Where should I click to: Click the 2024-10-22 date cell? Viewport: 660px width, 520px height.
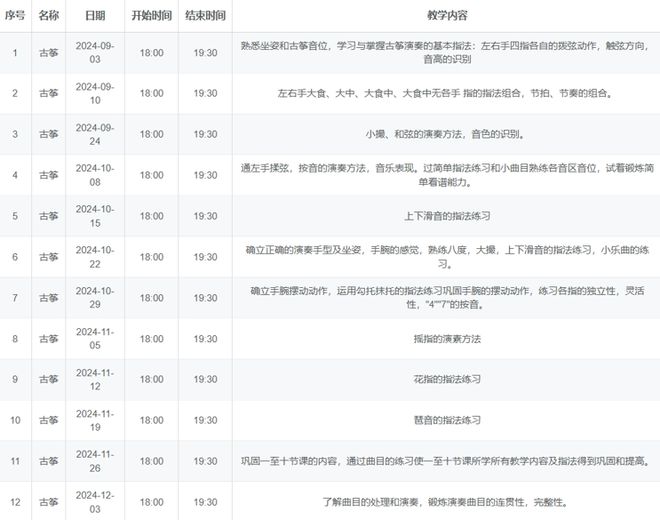point(95,257)
